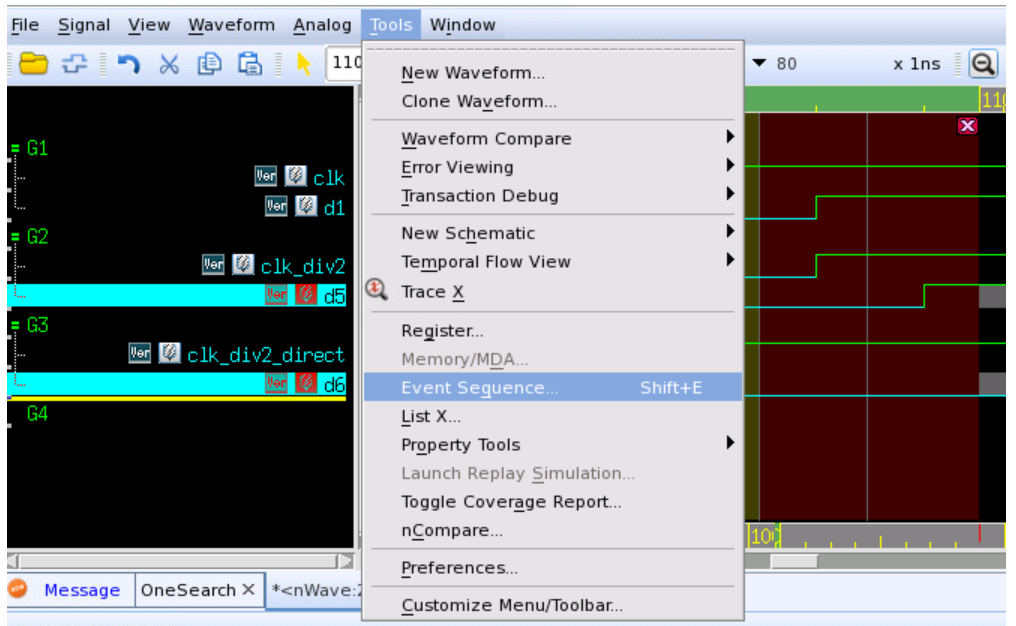Click the cursor time input field
Screen dimensions: 1016x626
click(344, 63)
